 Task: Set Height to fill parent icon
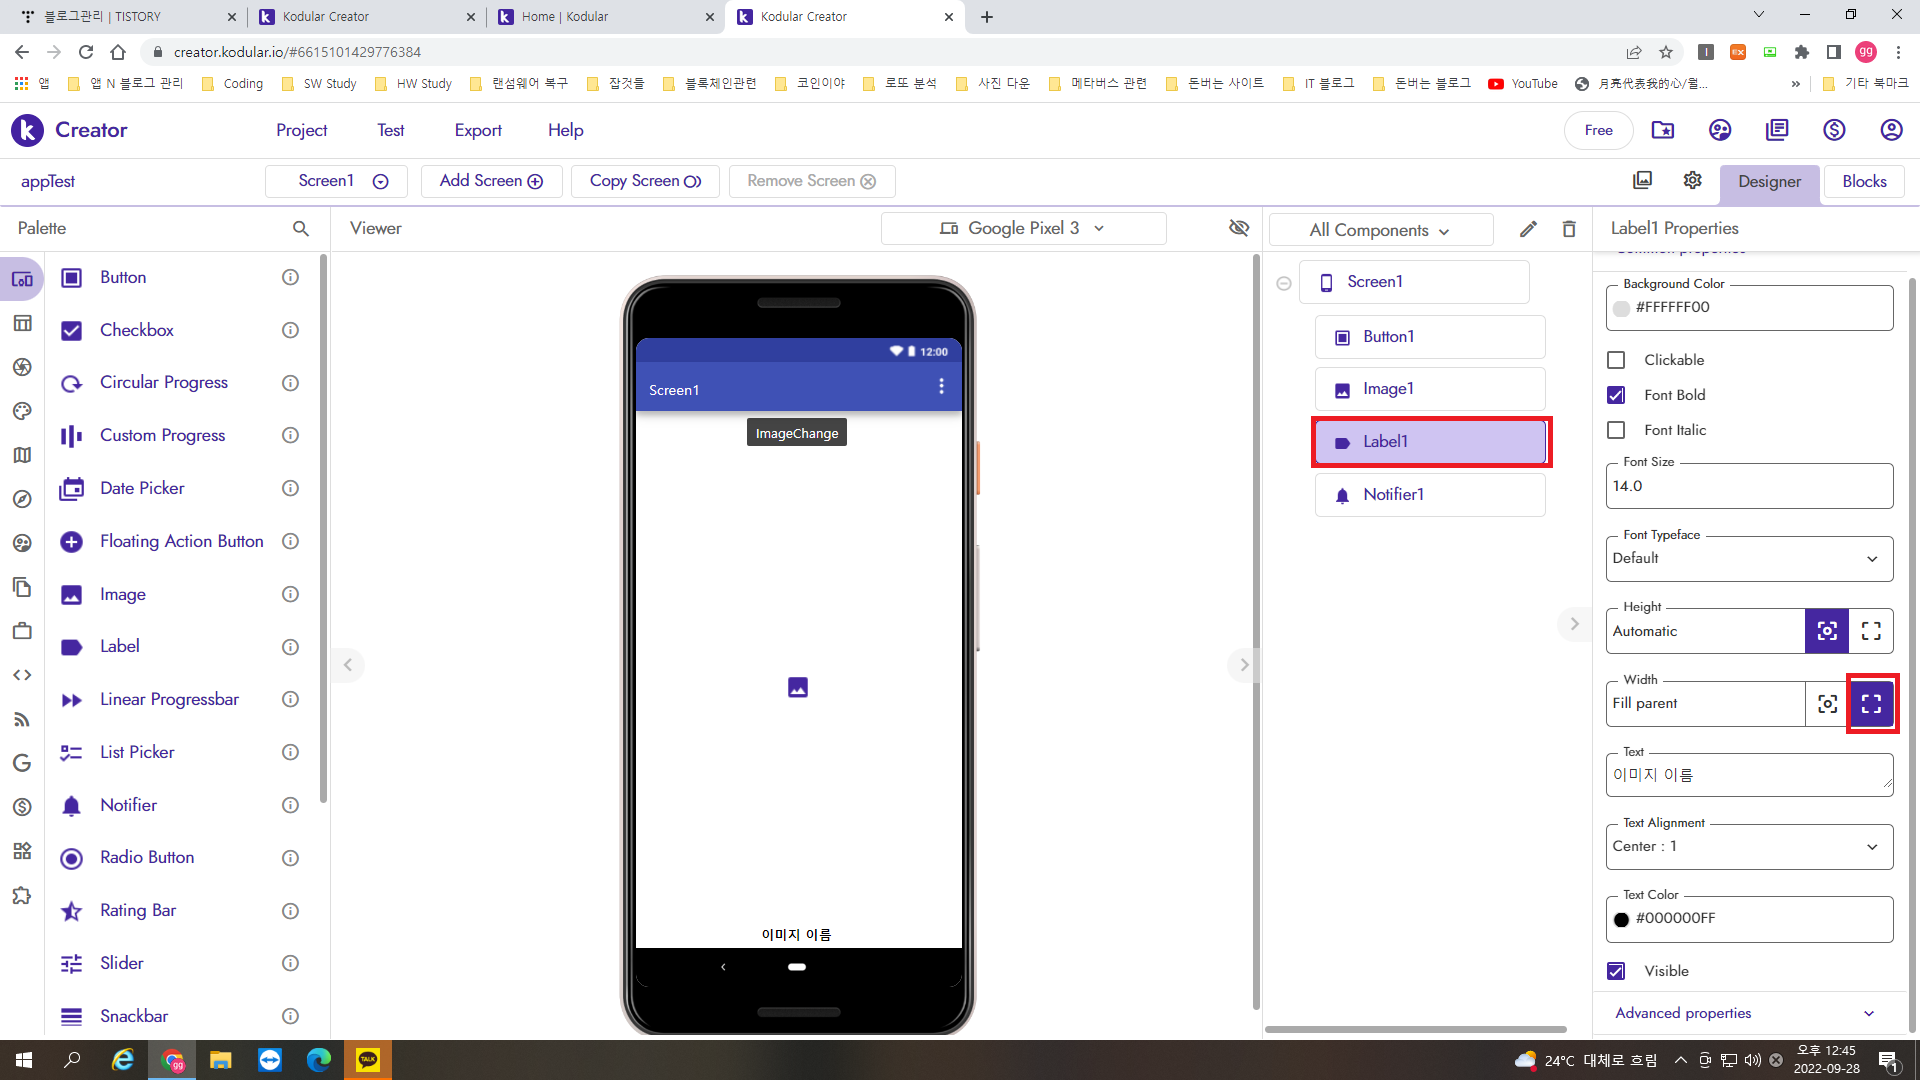tap(1871, 631)
